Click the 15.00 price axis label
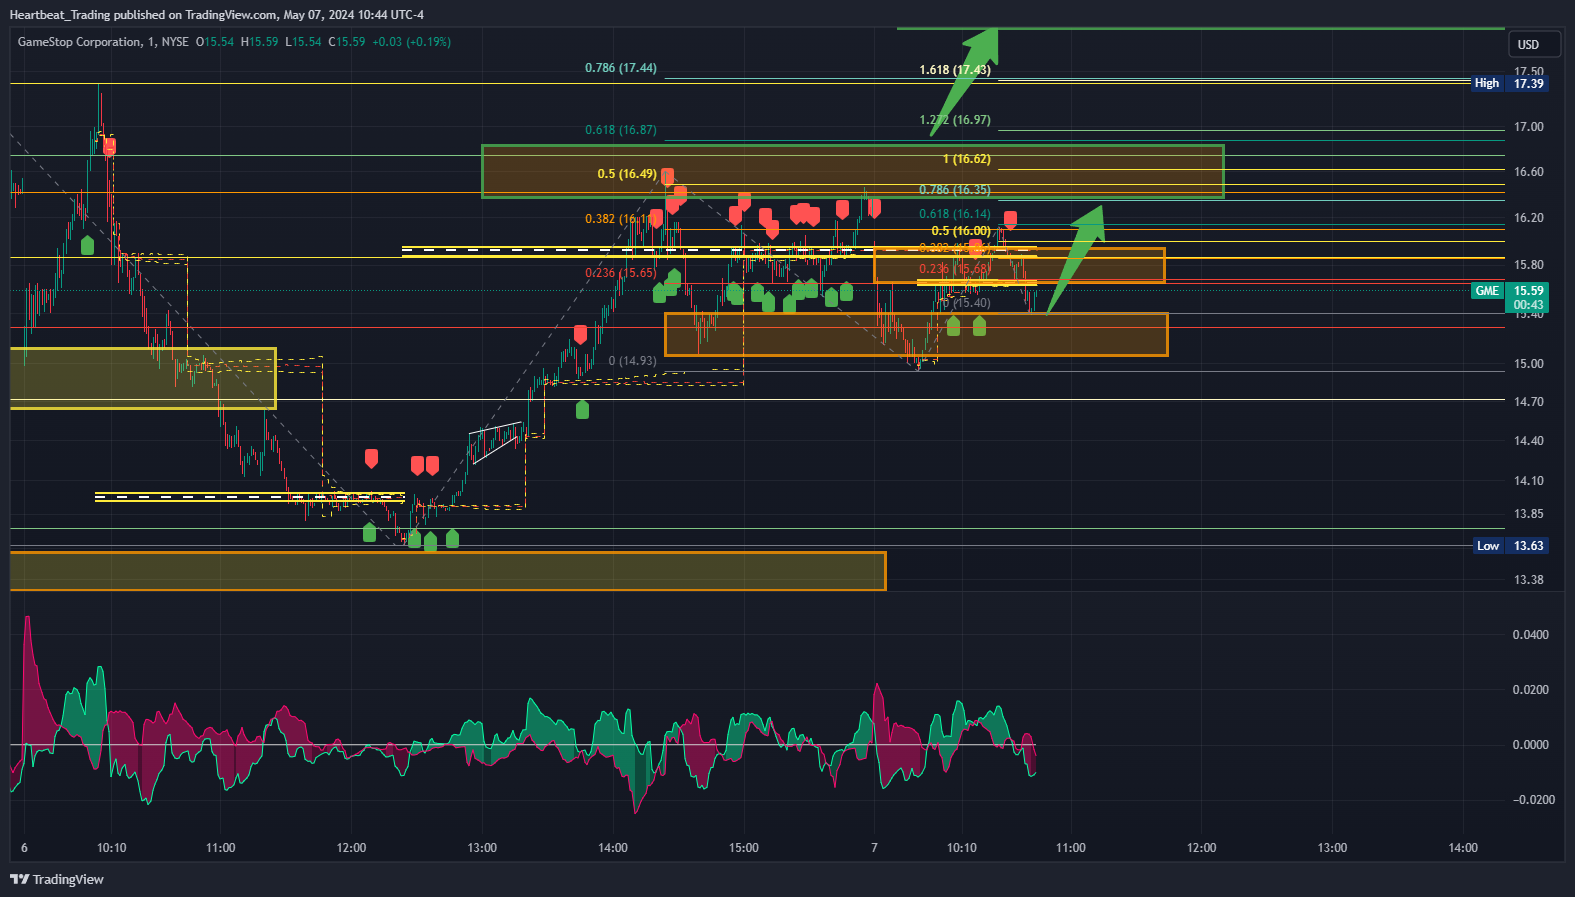 pos(1528,364)
